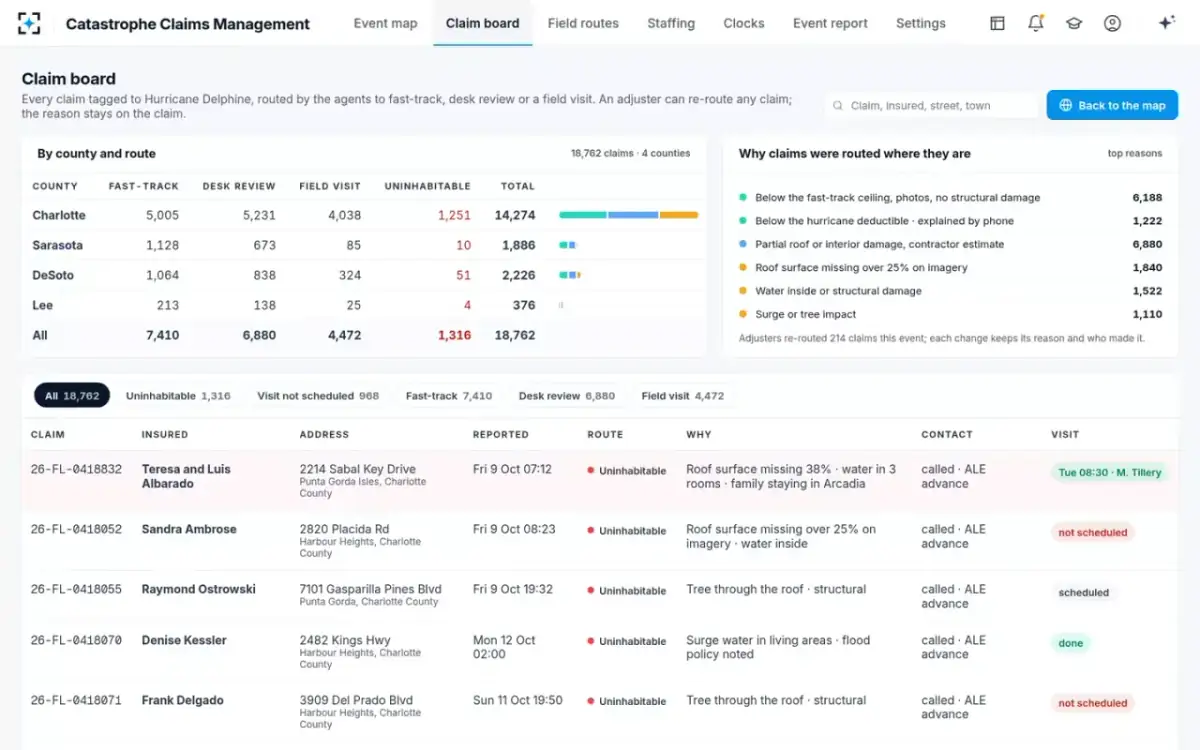Open the user account profile icon

click(1112, 23)
